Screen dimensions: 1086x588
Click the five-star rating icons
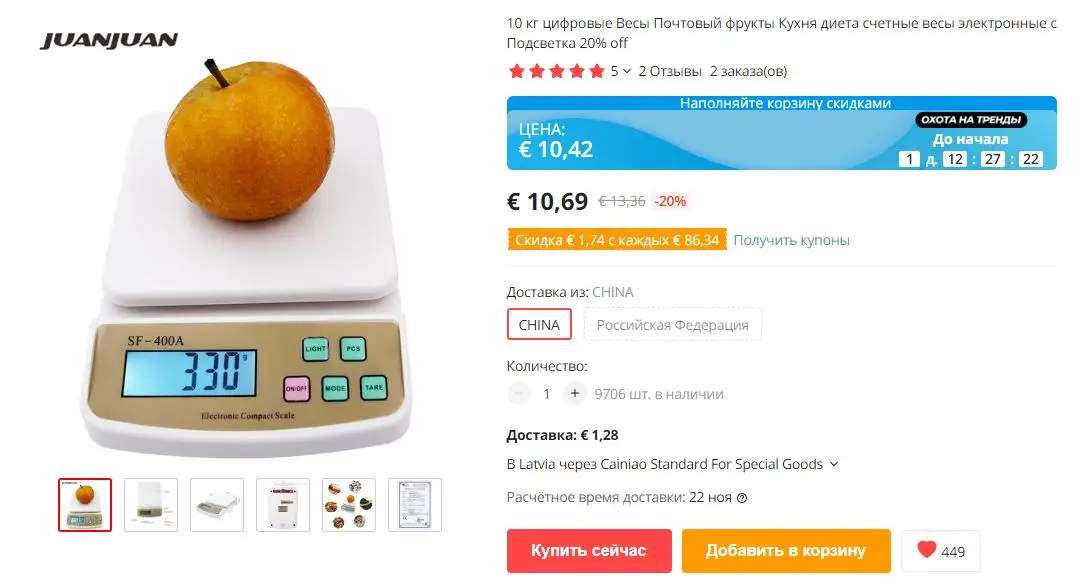(556, 71)
